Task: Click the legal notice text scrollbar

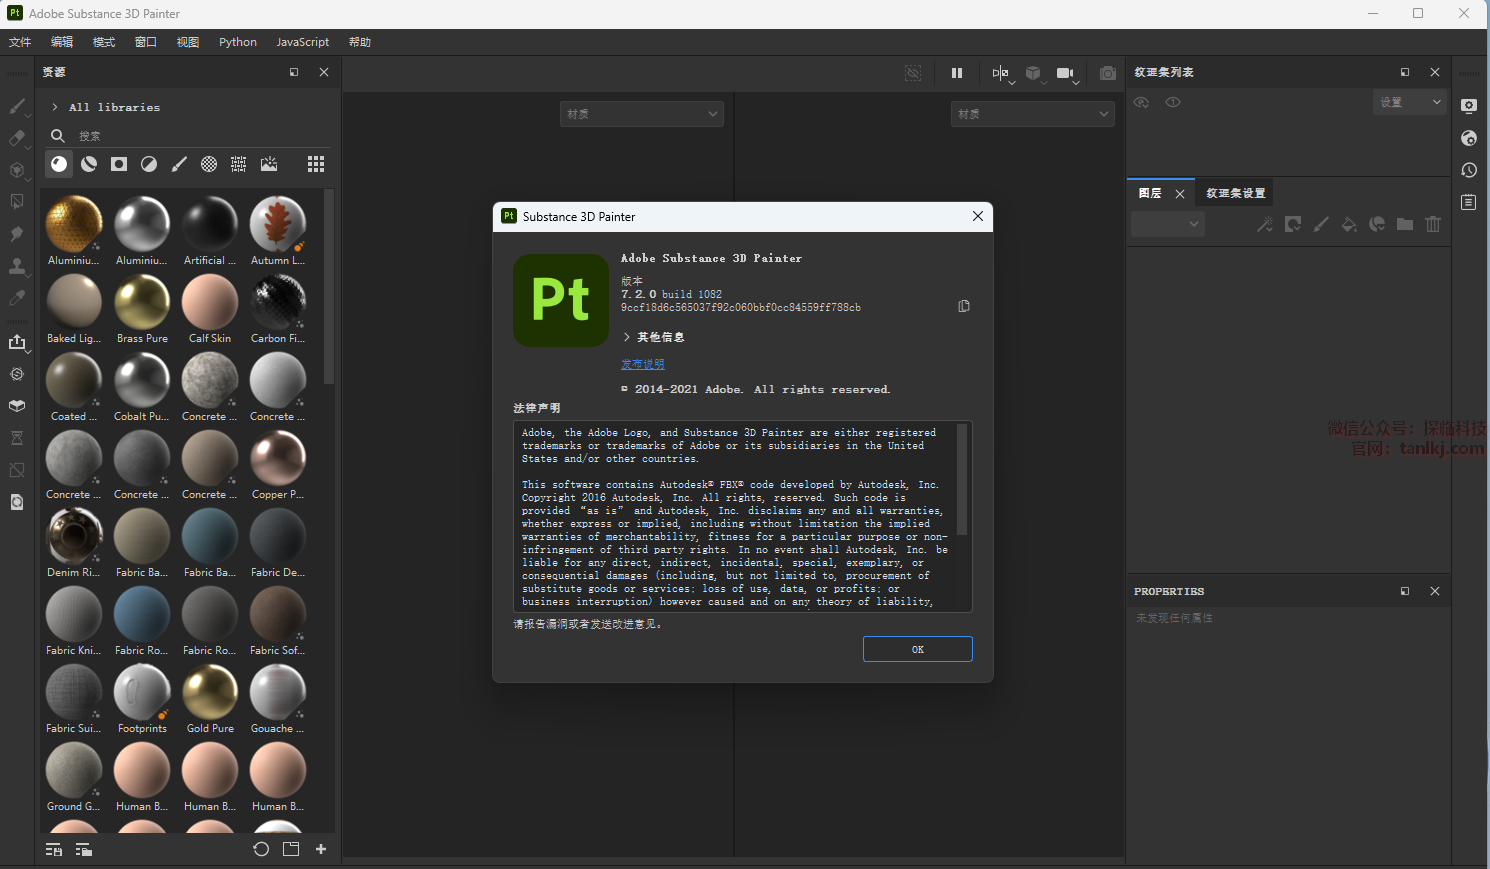Action: [962, 480]
